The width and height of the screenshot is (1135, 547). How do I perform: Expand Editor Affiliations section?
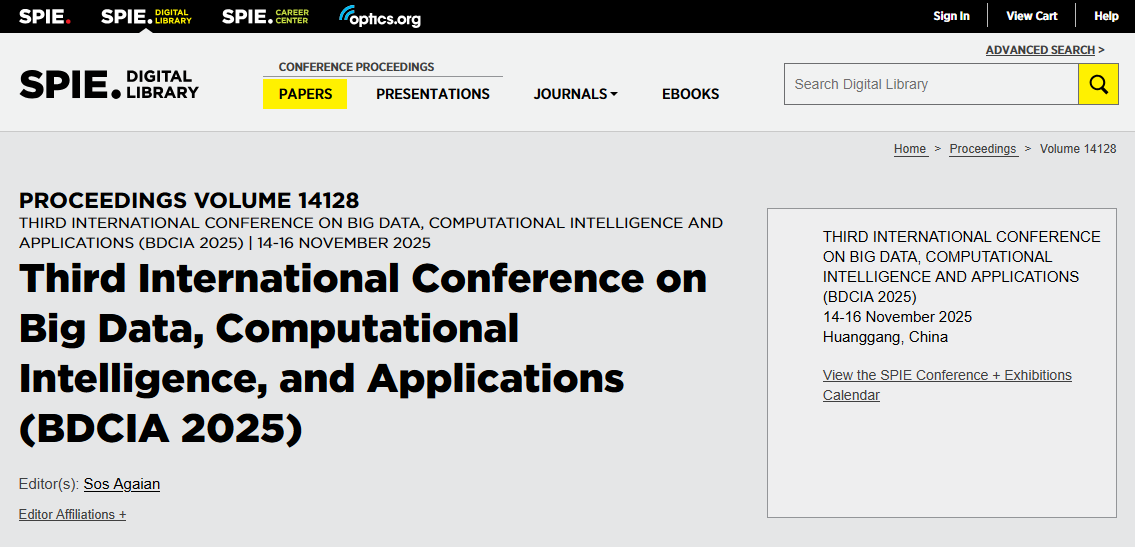[72, 515]
